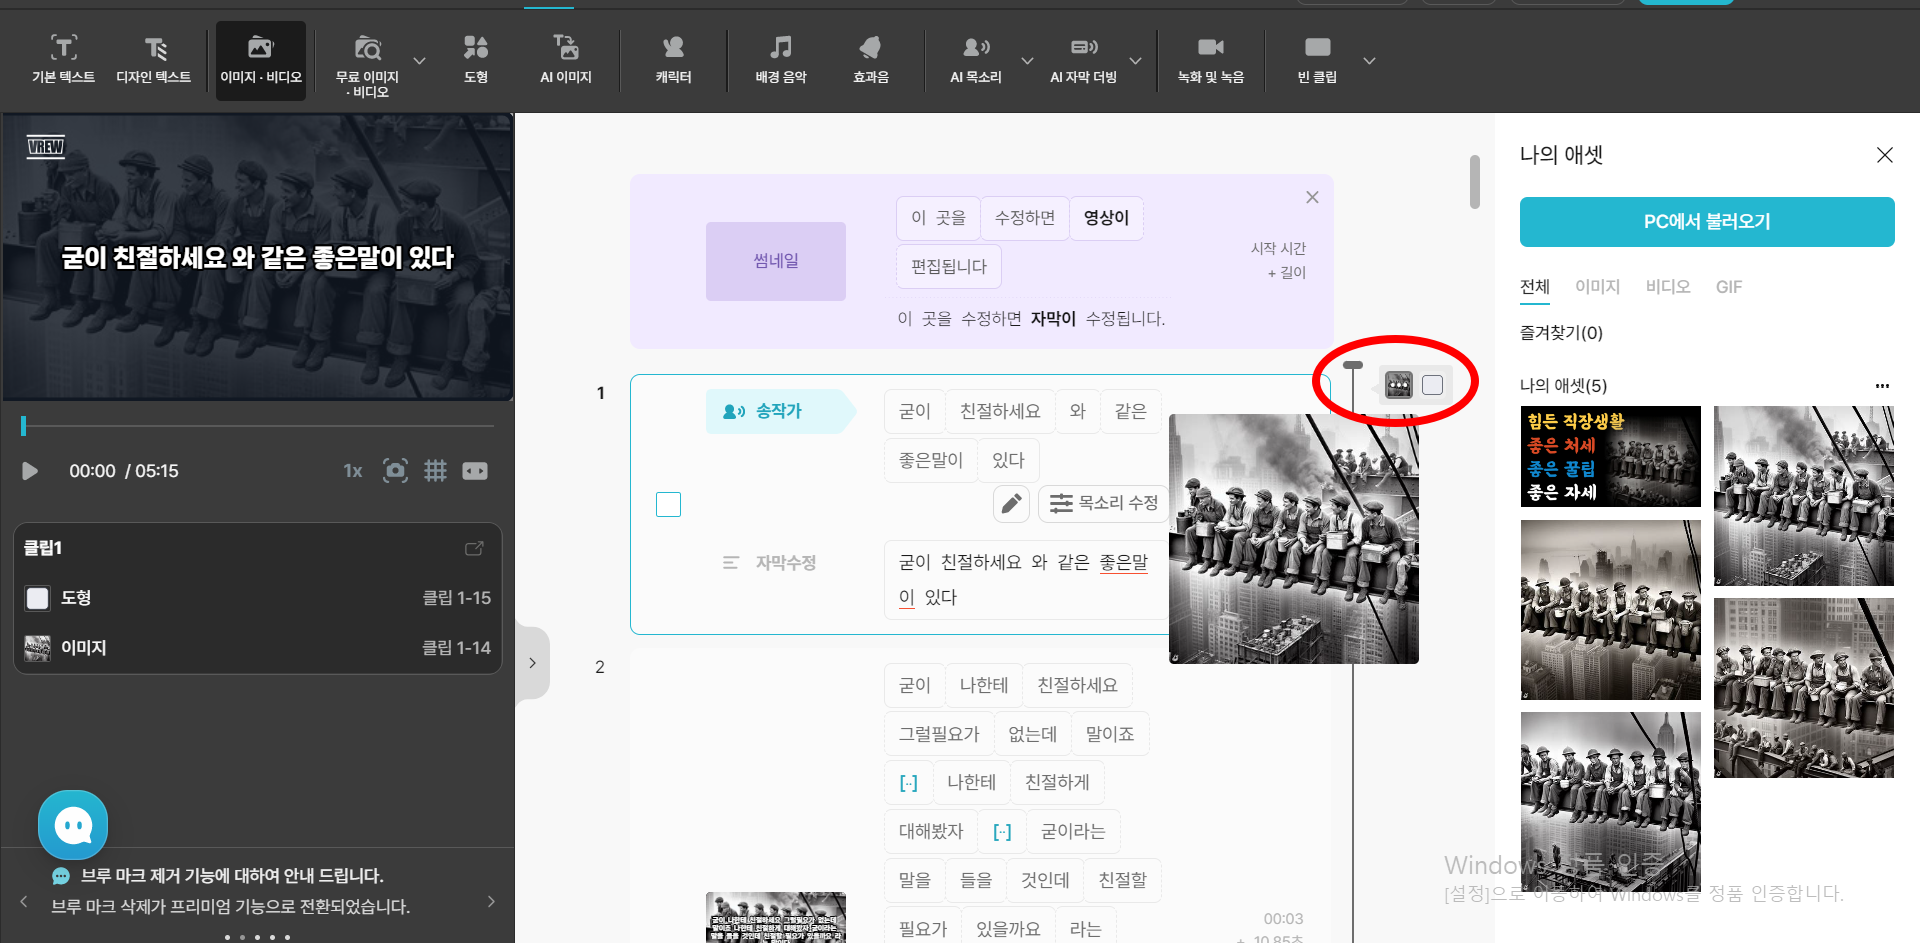Click PC에서 불러오기 import button
The image size is (1920, 943).
click(1707, 222)
